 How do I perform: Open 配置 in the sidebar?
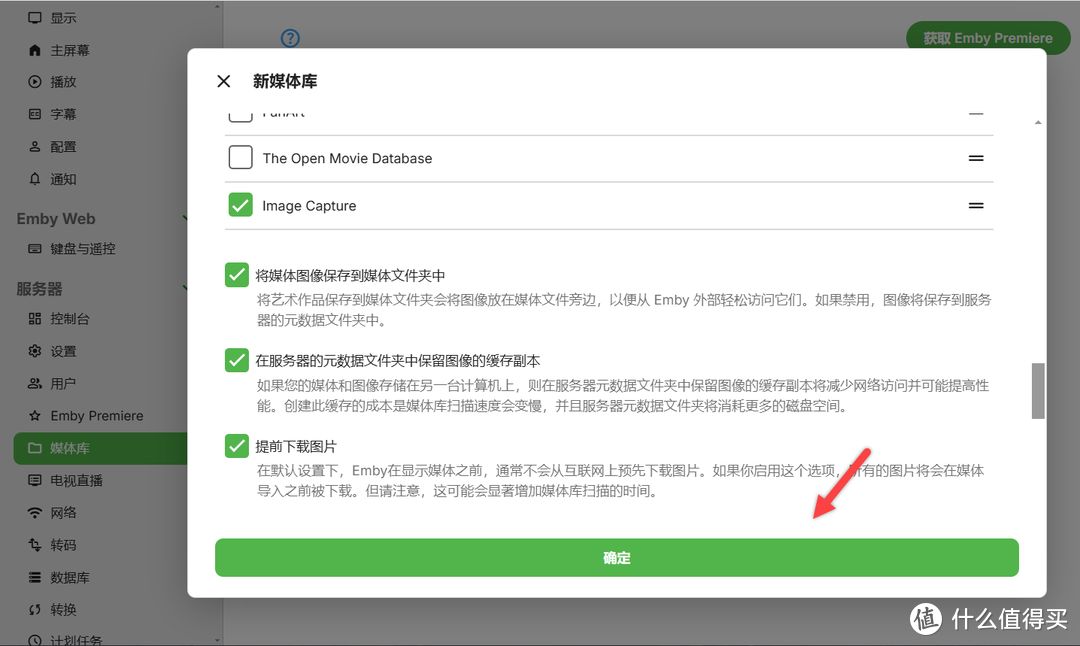click(63, 147)
